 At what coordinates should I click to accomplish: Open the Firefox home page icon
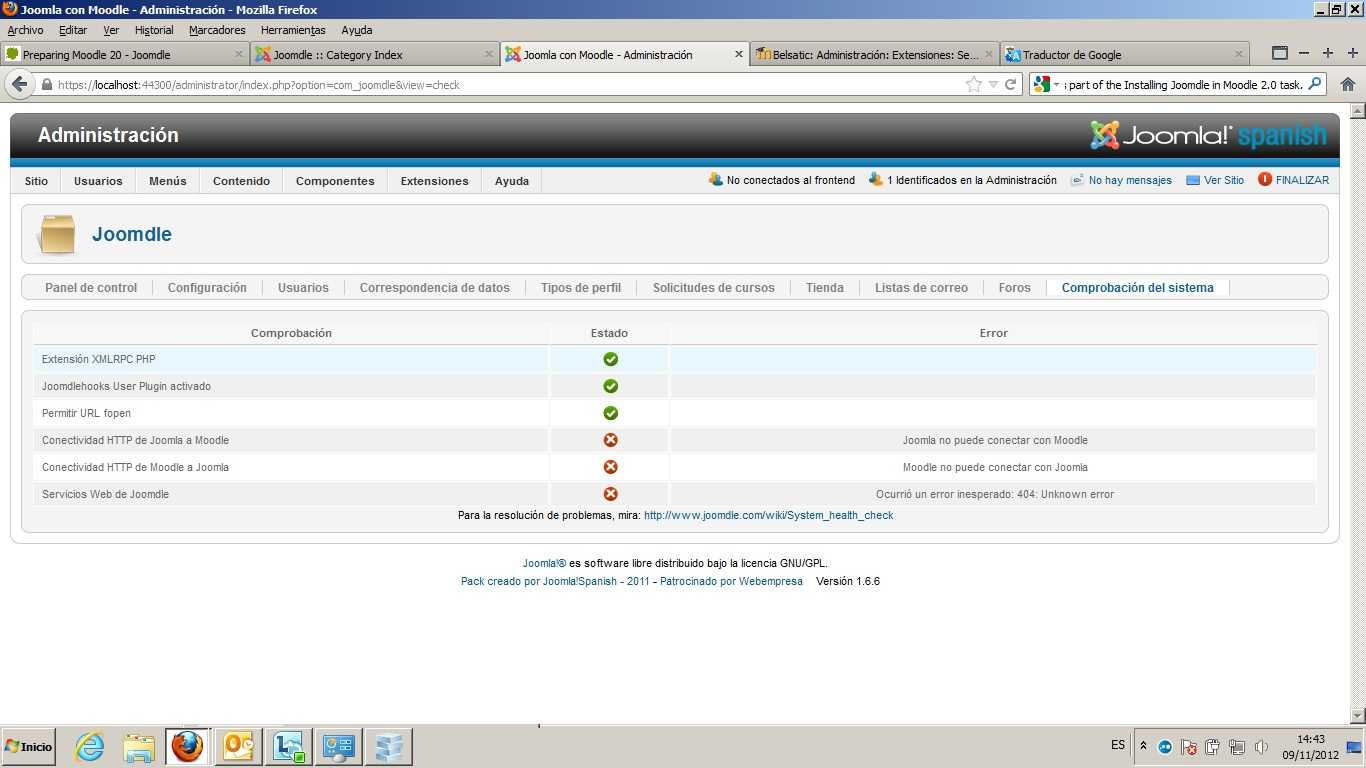1347,85
